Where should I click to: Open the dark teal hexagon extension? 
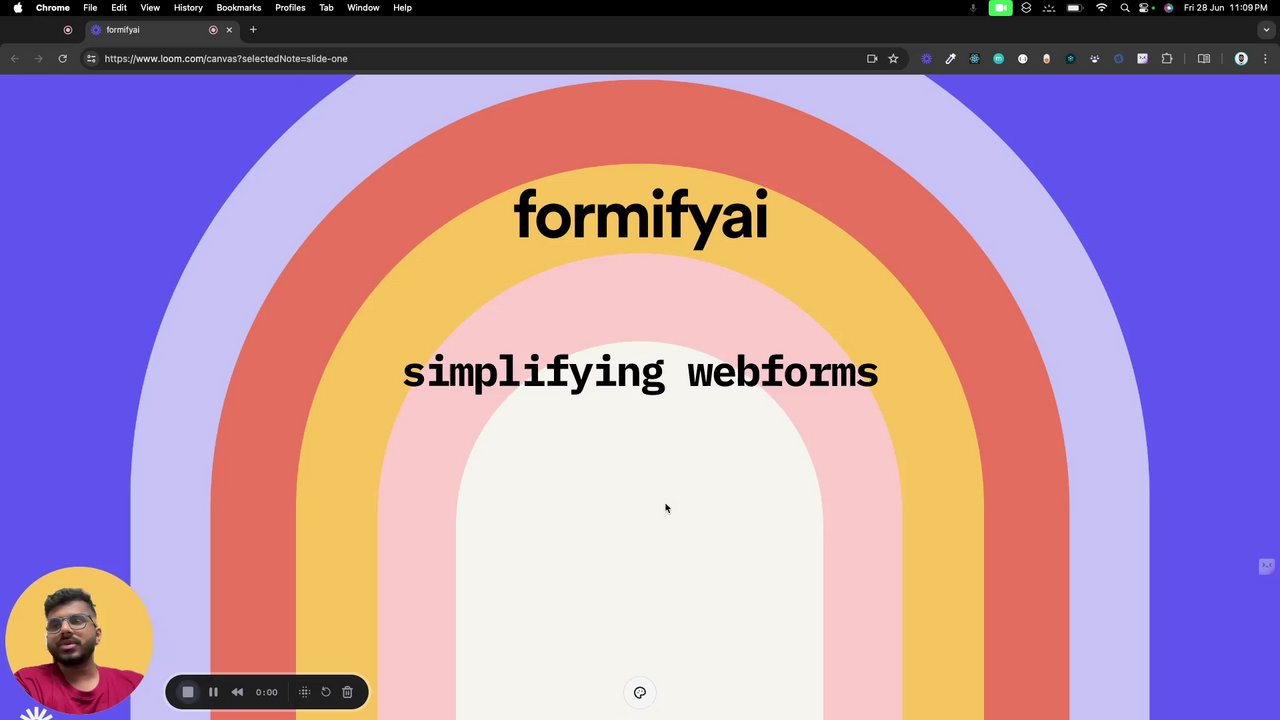pyautogui.click(x=1070, y=59)
